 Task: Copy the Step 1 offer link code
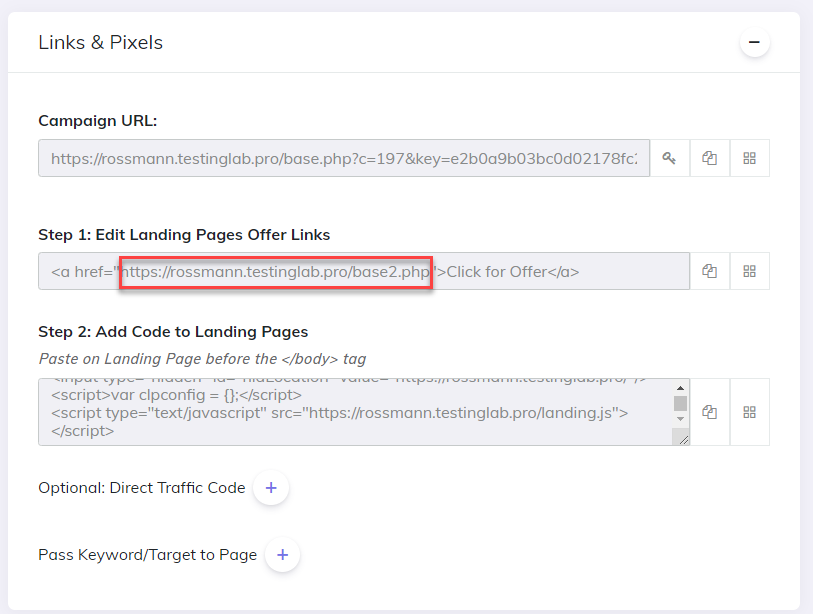[x=709, y=271]
